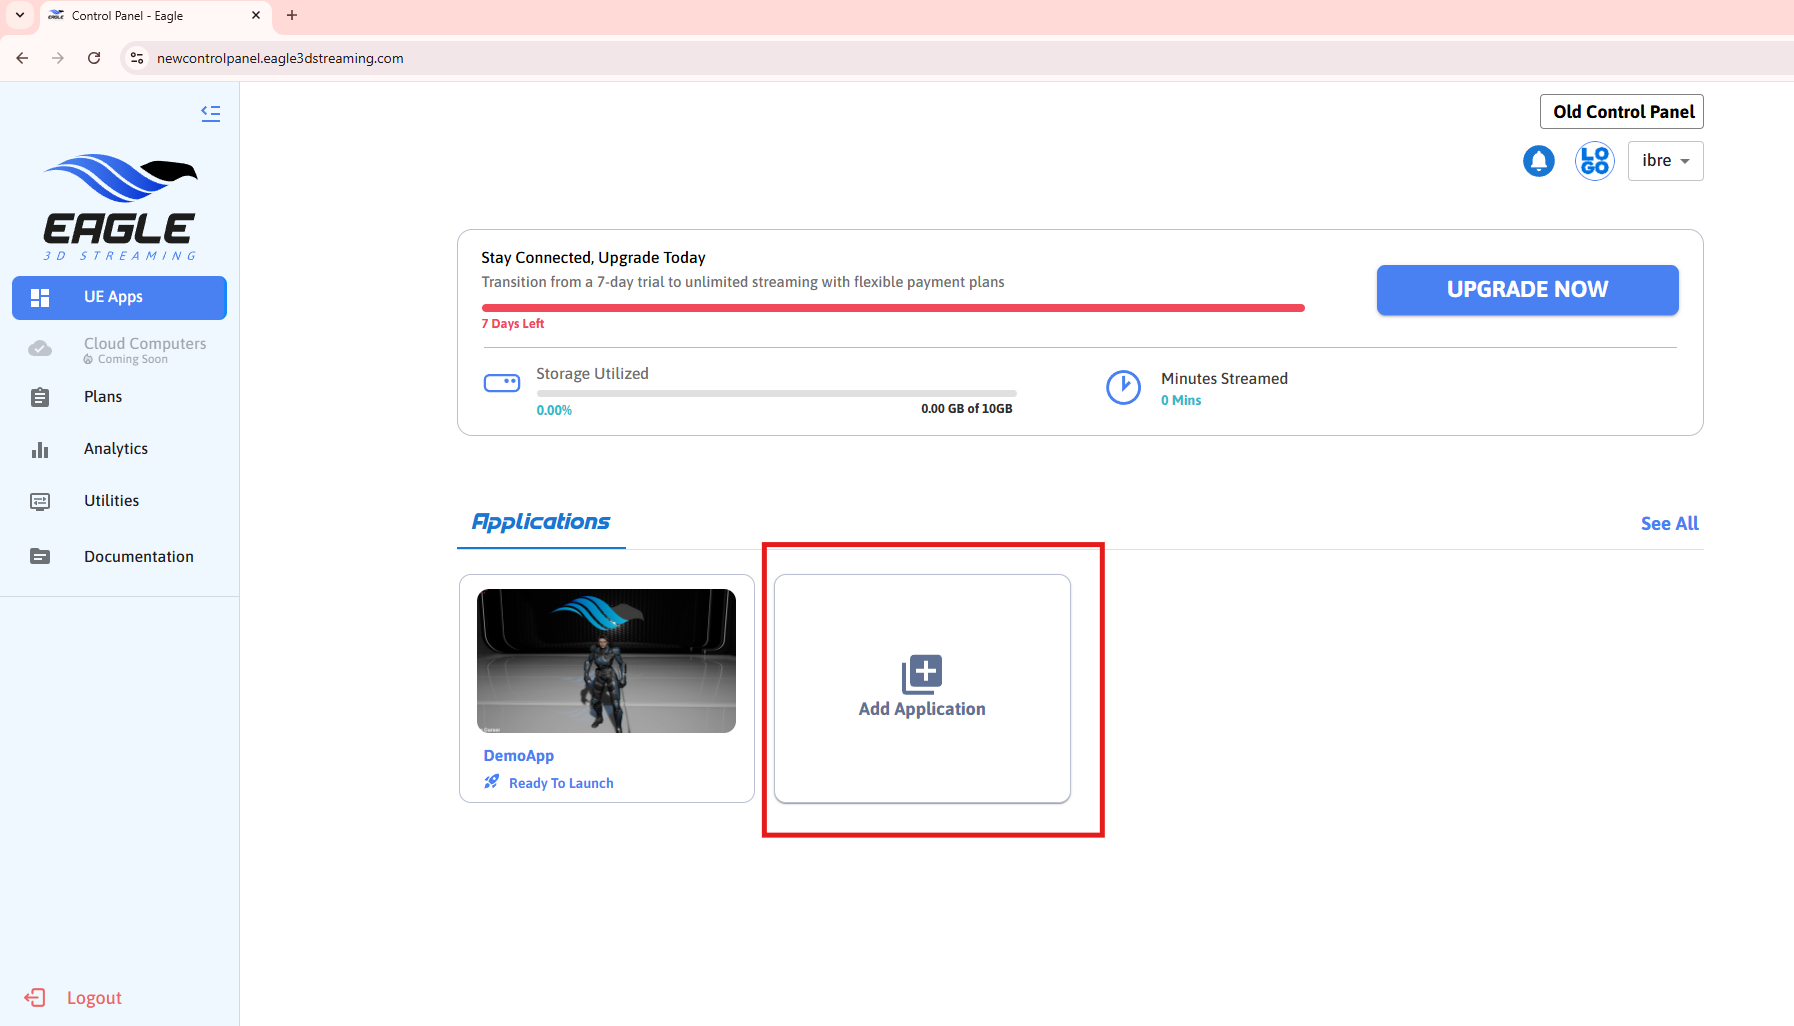Switch to the Applications tab
Screen dimensions: 1794x1026
[x=541, y=522]
